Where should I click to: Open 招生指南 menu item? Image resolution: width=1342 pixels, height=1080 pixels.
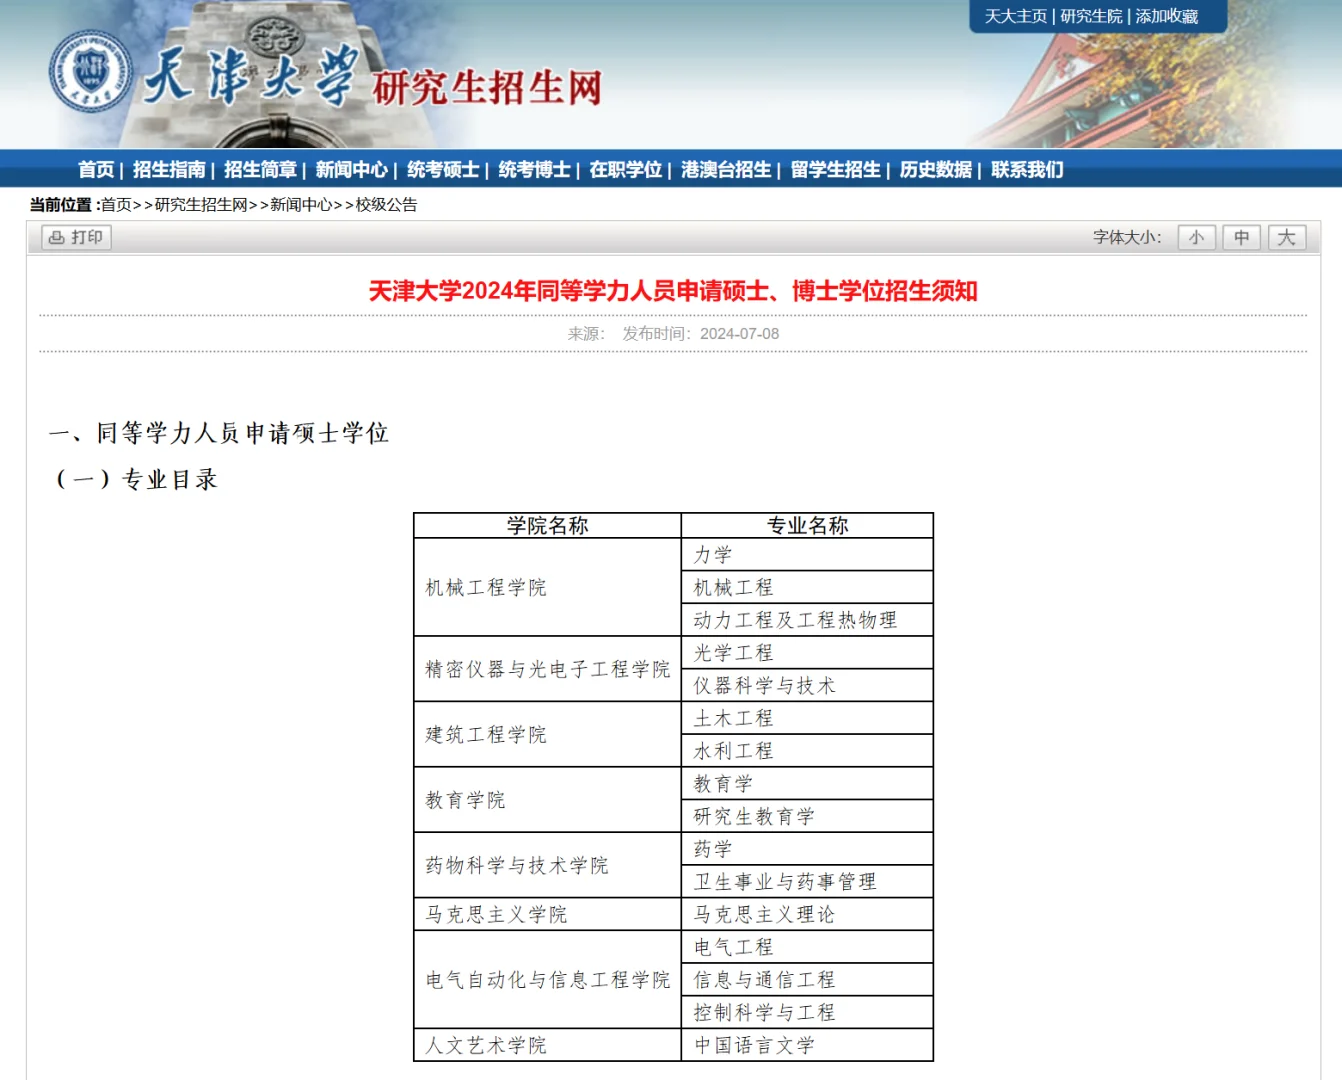[x=169, y=169]
